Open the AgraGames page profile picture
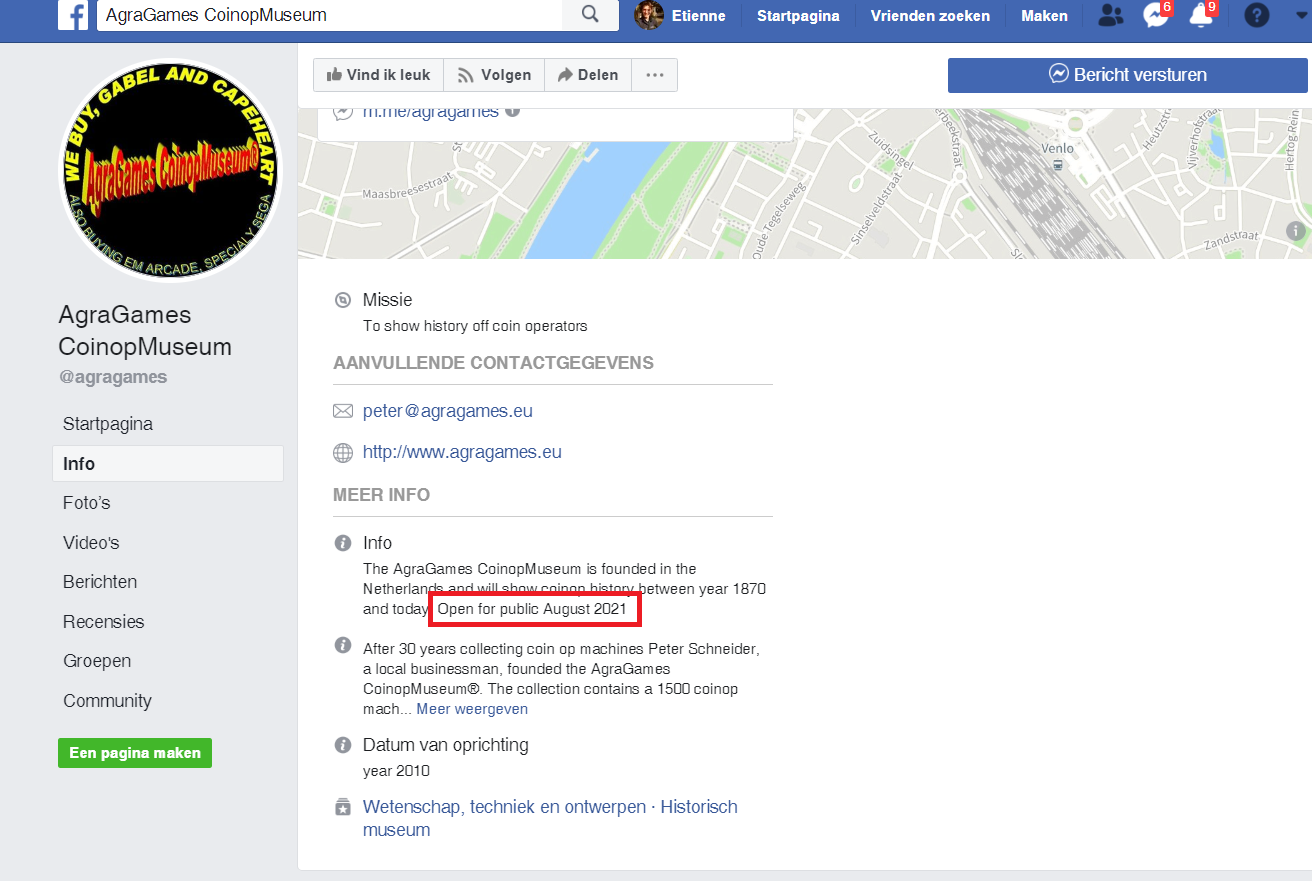 pyautogui.click(x=171, y=171)
